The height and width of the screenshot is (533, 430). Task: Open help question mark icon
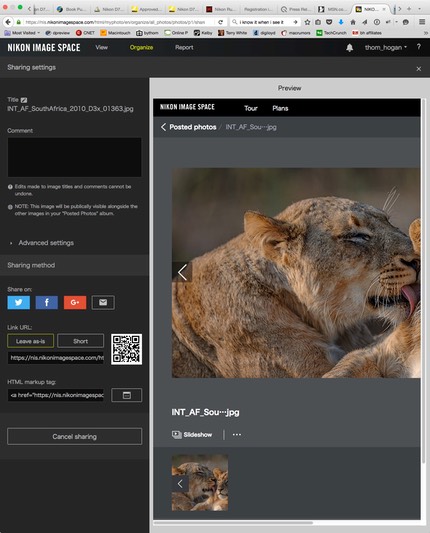pyautogui.click(x=418, y=47)
